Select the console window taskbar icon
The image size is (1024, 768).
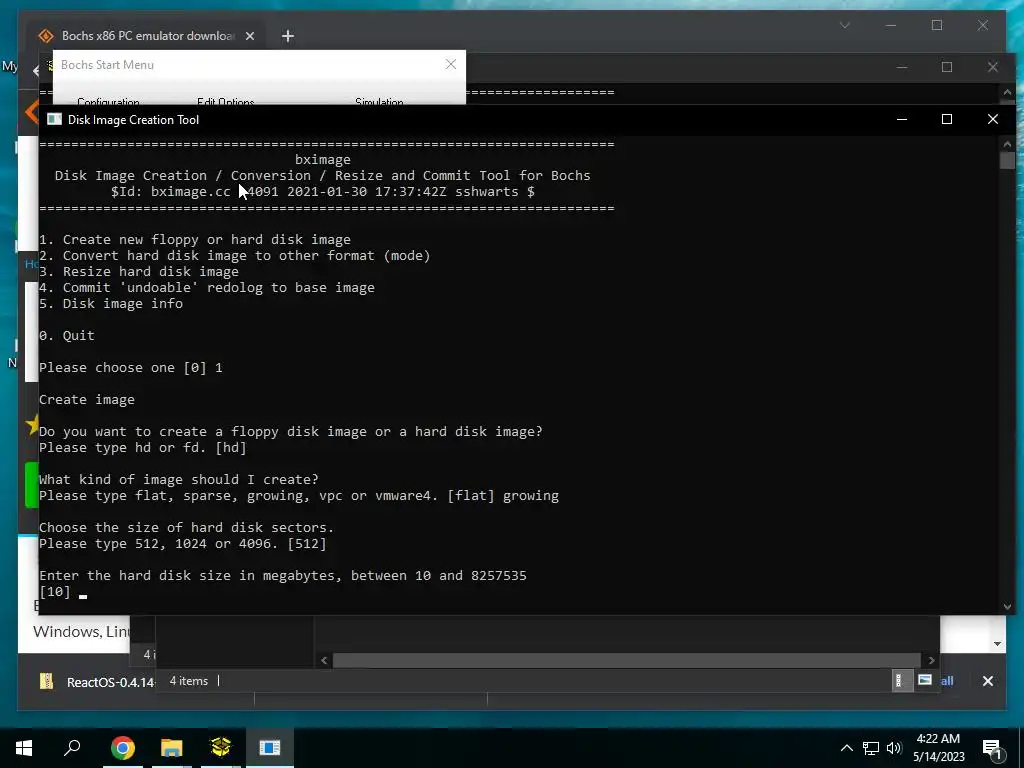click(270, 747)
